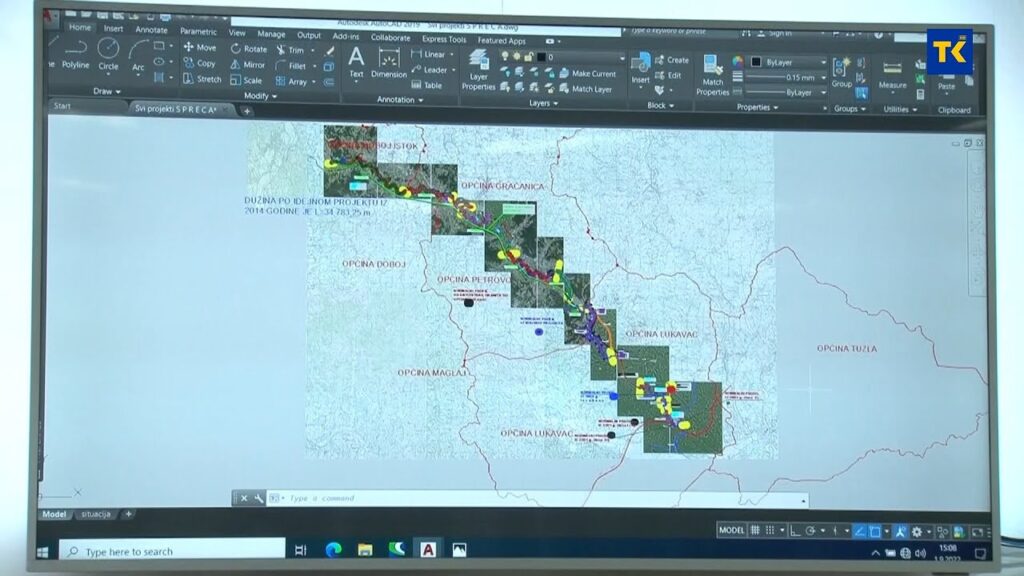
Task: Open the Annotate ribbon tab
Action: [152, 30]
